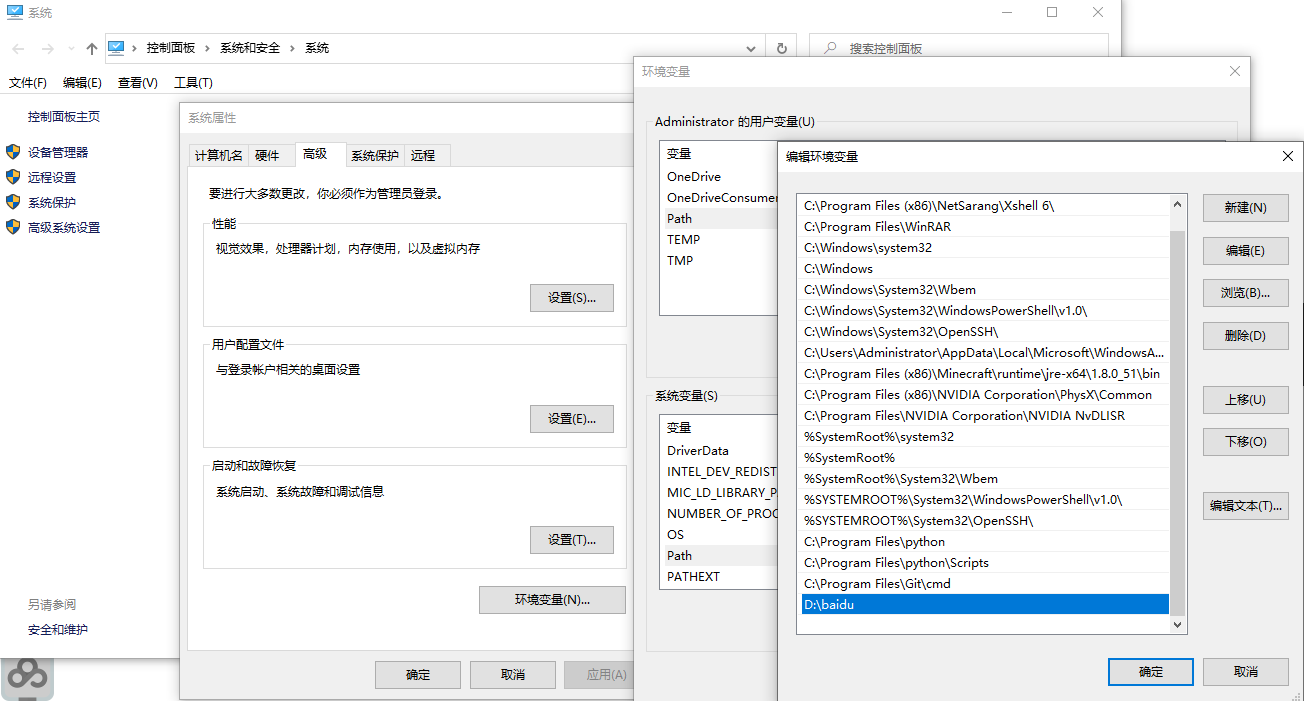Open 远程设置 link
The width and height of the screenshot is (1304, 701).
pyautogui.click(x=52, y=177)
